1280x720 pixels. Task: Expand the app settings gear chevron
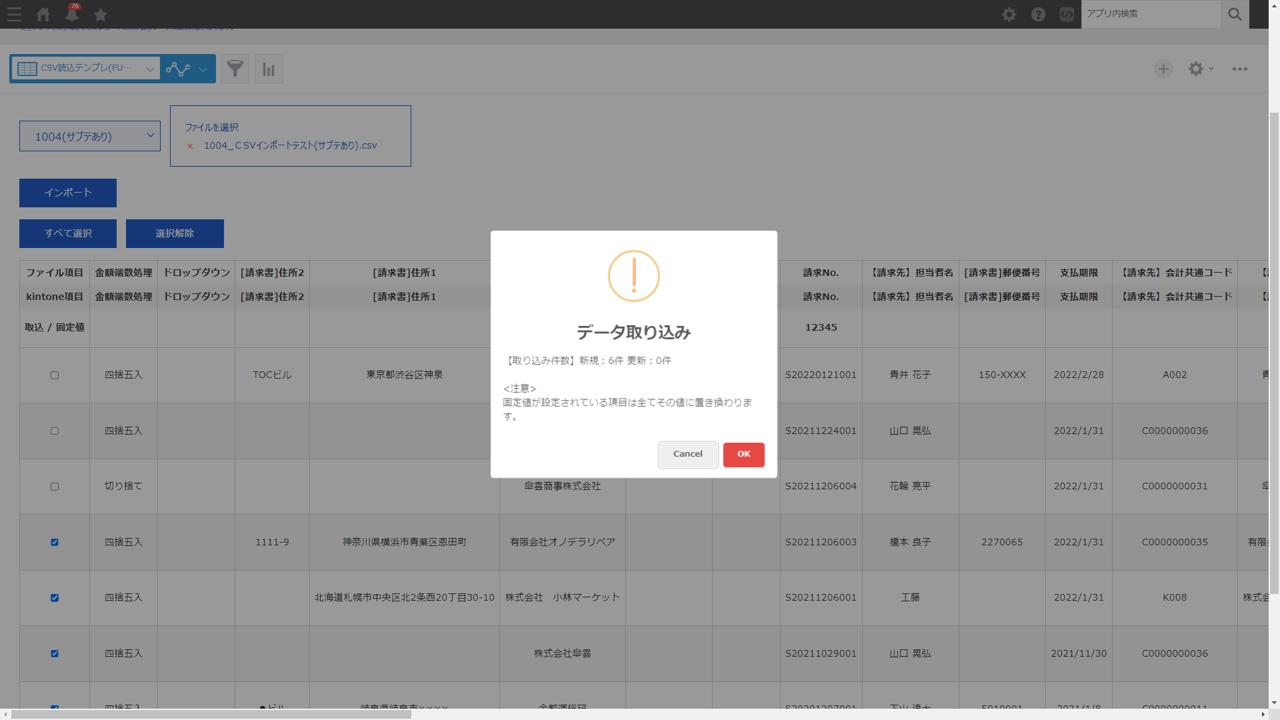(x=1211, y=69)
